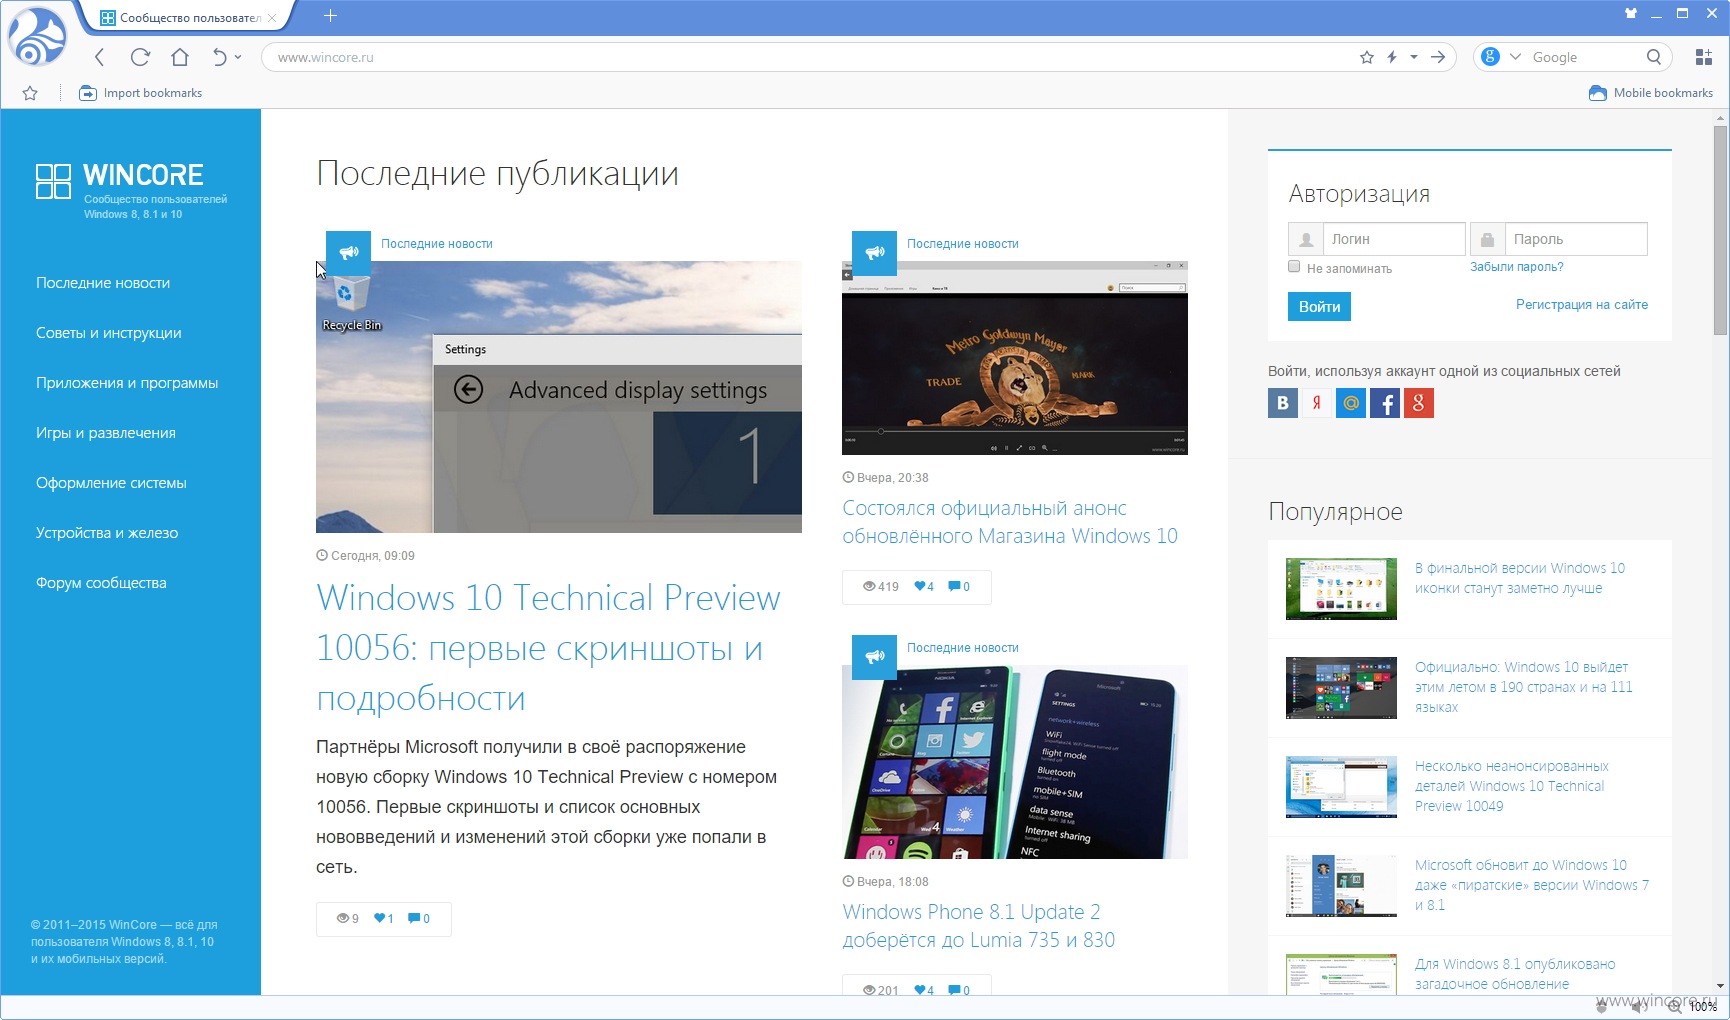Open the skin T-shirt icon in title bar
Image resolution: width=1730 pixels, height=1020 pixels.
(1631, 13)
